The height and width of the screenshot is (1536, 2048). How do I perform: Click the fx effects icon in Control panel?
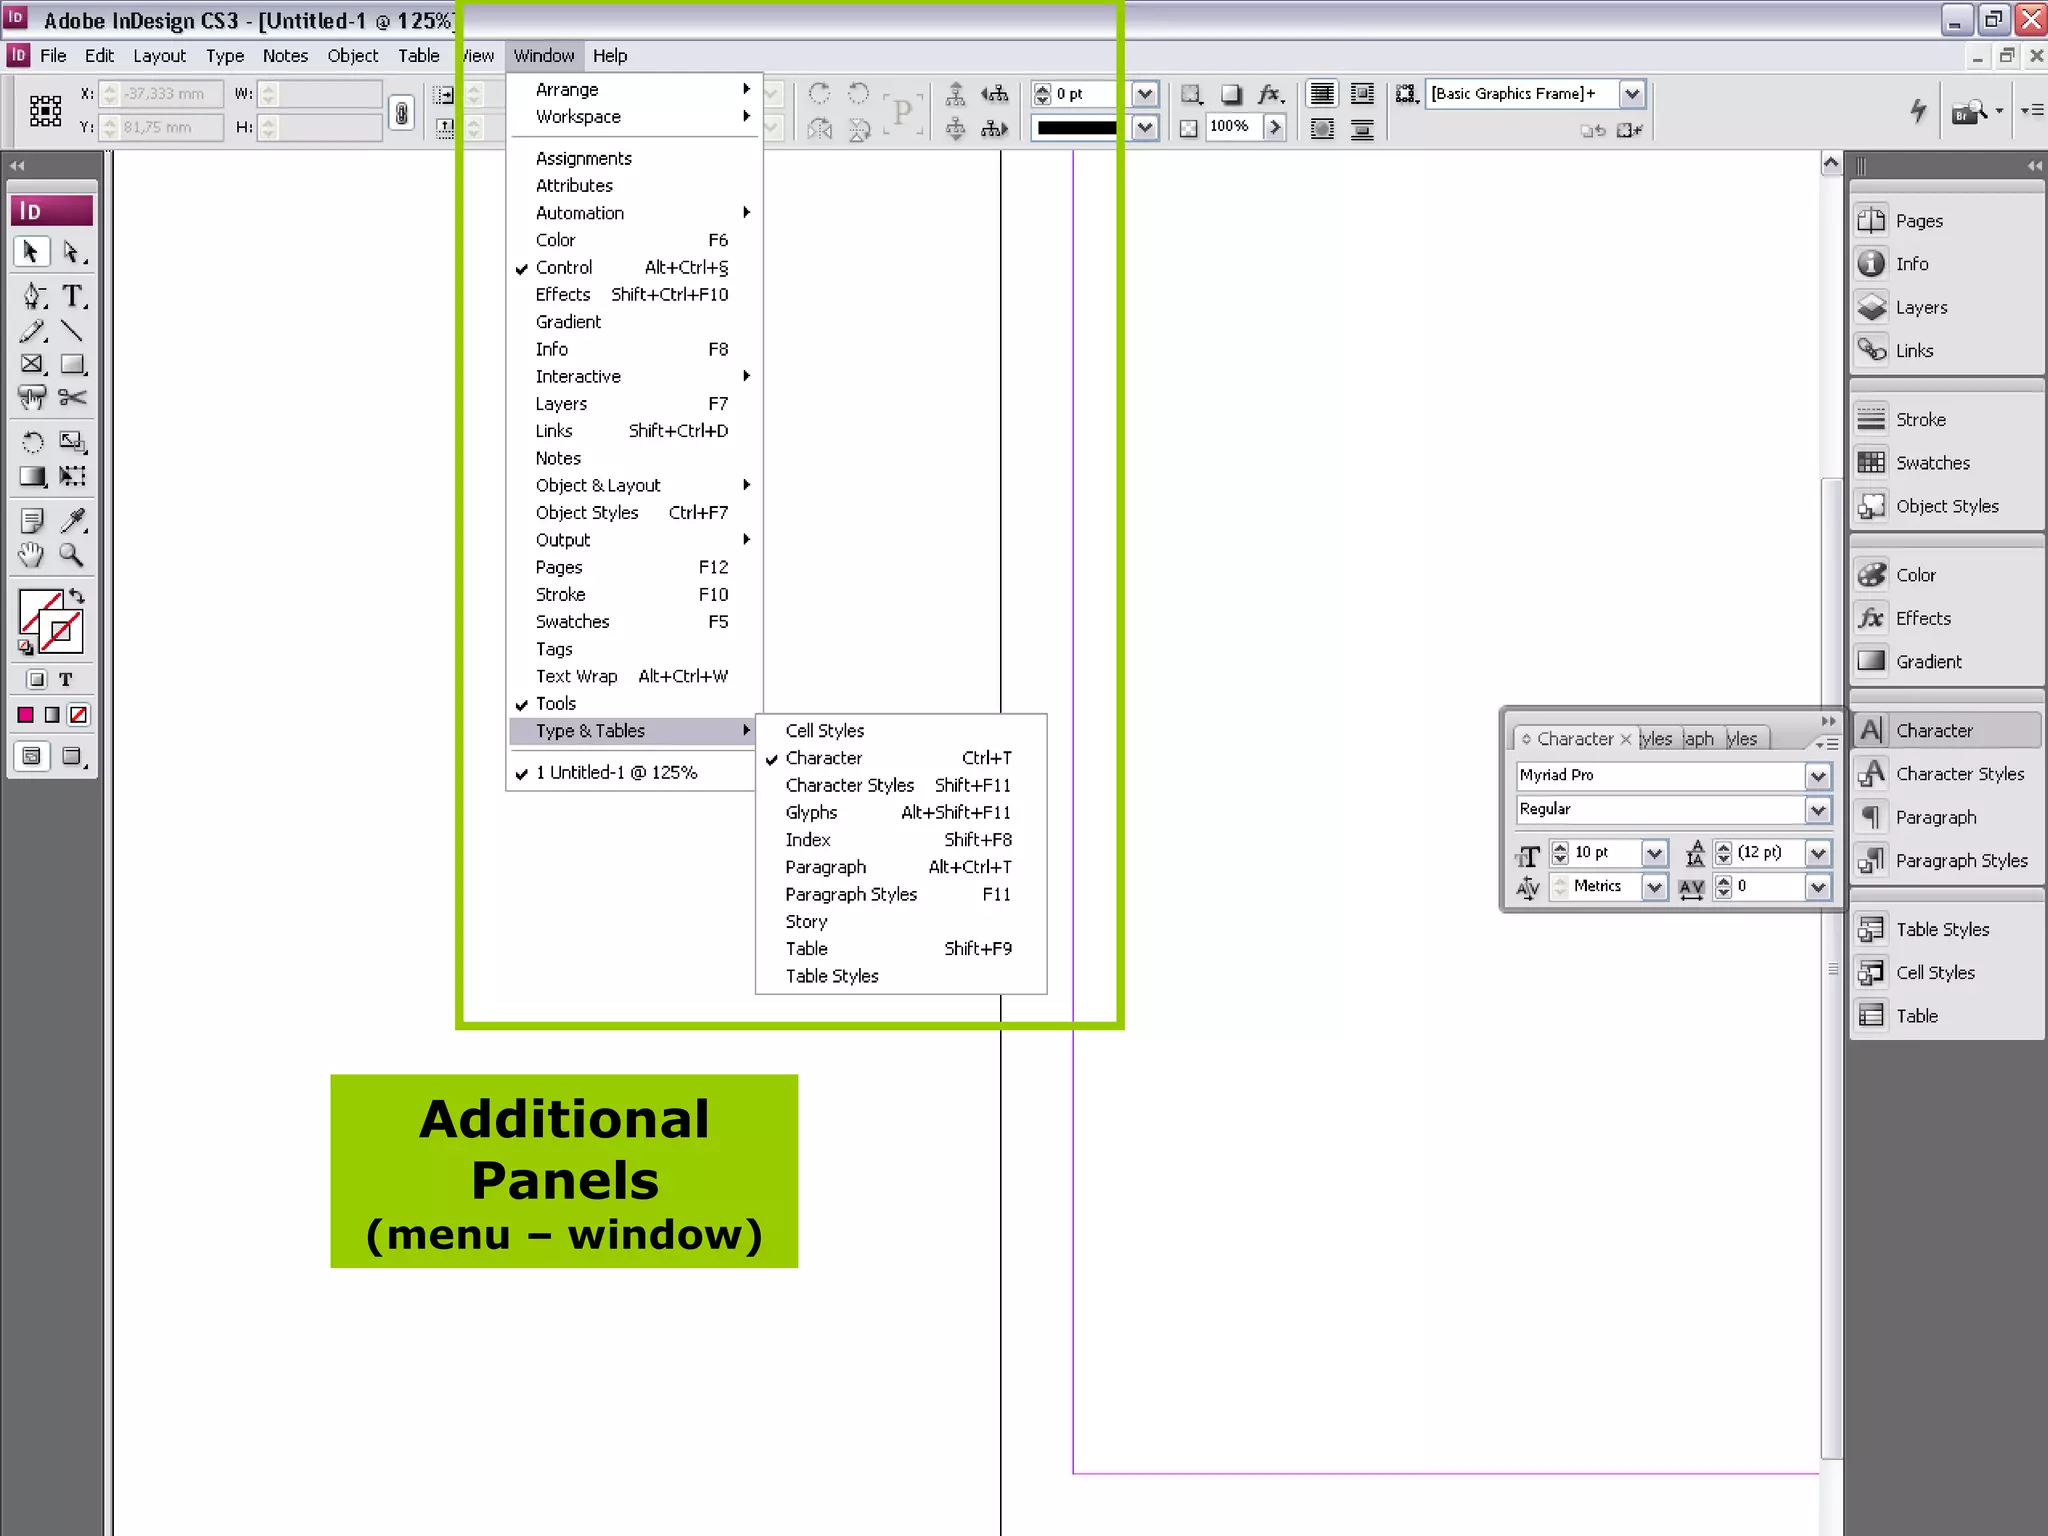[x=1270, y=94]
